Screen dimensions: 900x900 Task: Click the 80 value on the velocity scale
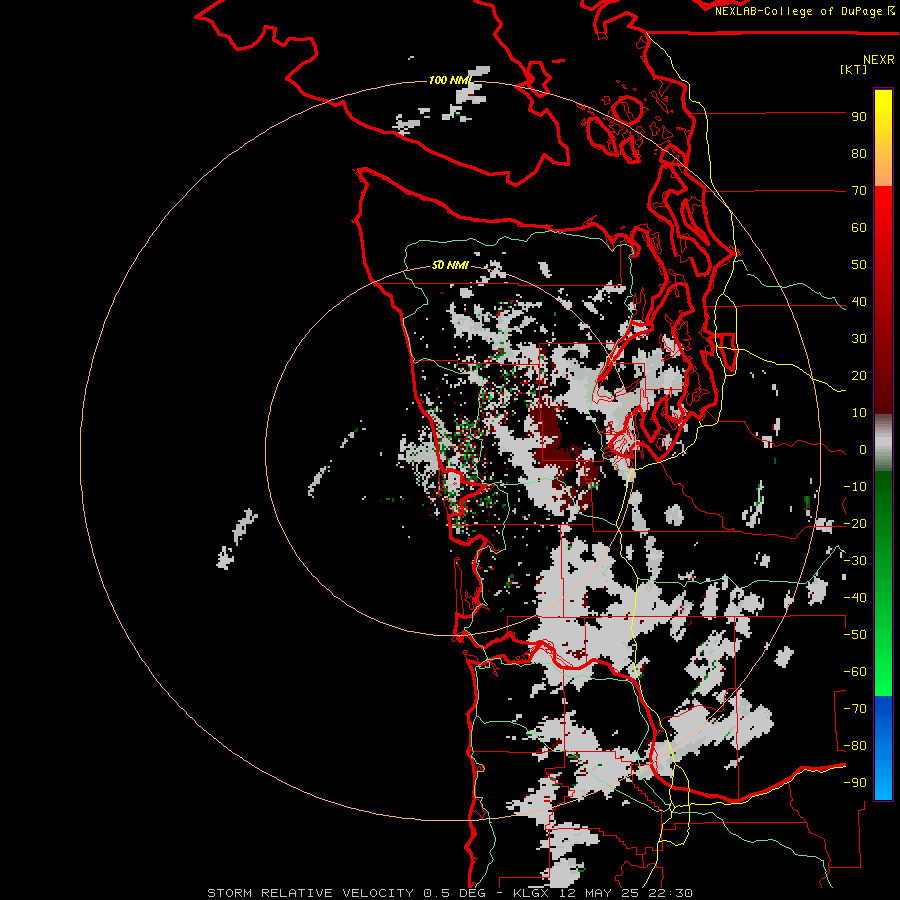point(859,154)
